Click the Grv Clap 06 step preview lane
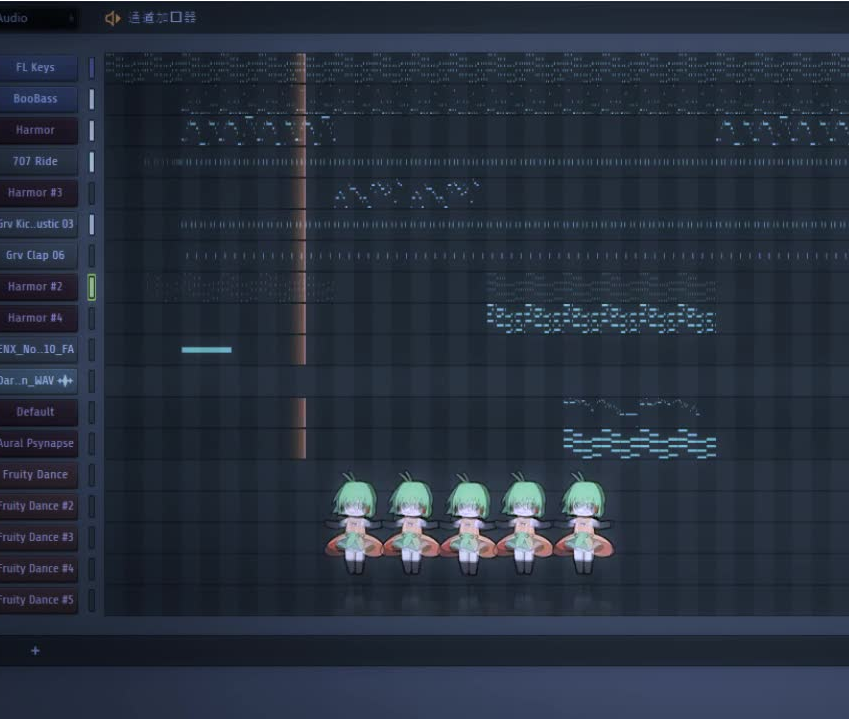This screenshot has width=849, height=719. pos(476,256)
